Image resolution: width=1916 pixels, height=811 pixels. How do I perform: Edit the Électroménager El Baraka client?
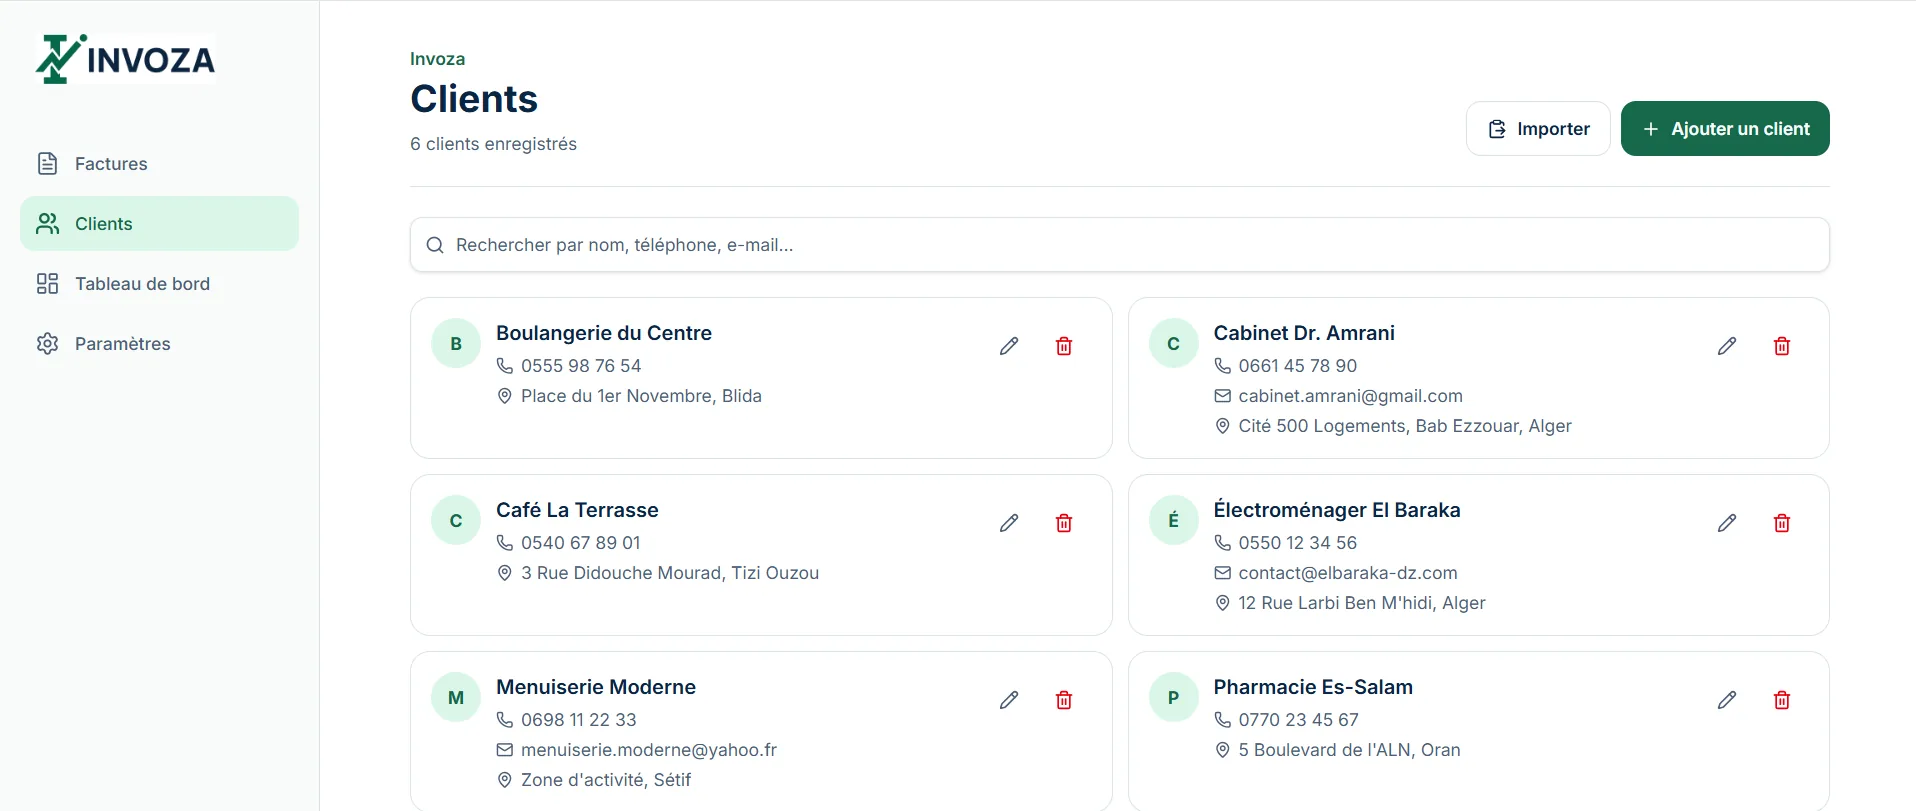(x=1727, y=523)
